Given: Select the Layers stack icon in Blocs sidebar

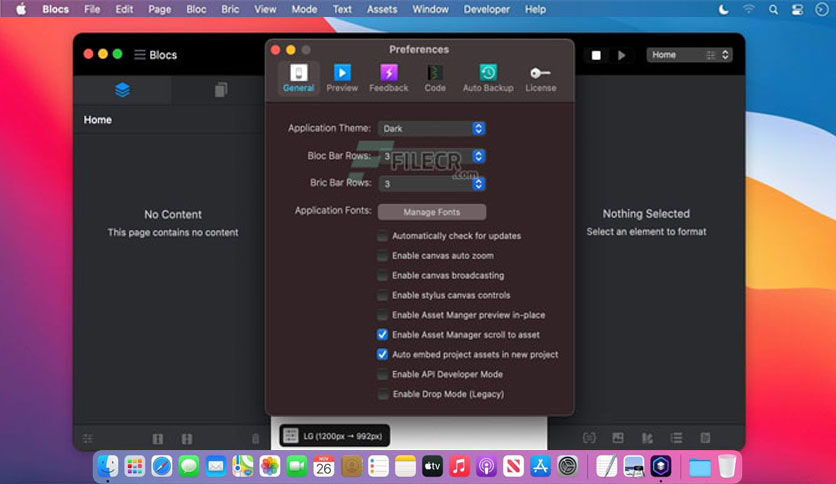Looking at the screenshot, I should (x=122, y=90).
